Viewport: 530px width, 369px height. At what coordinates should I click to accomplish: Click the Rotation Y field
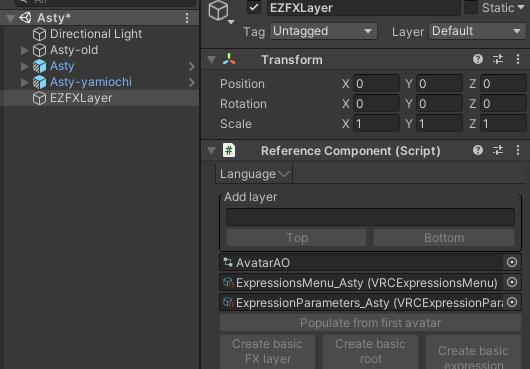tap(439, 103)
